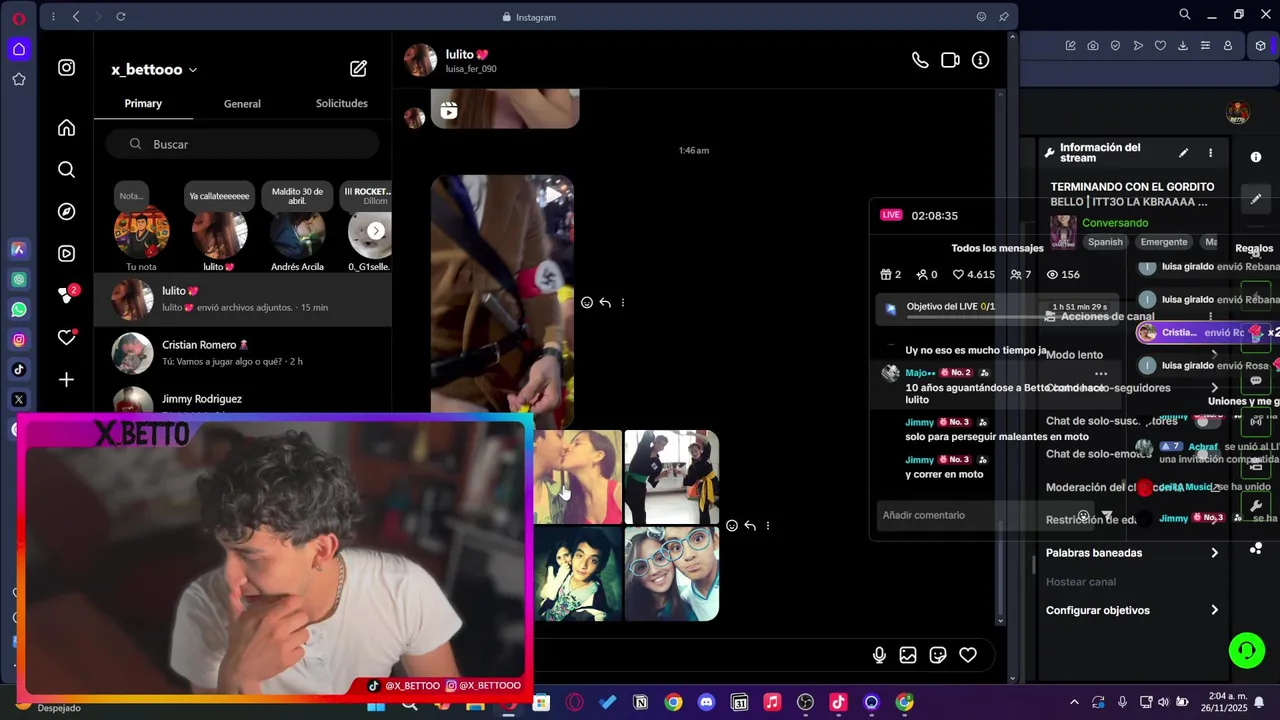
Task: Switch to the Solicitudes tab
Action: [341, 103]
